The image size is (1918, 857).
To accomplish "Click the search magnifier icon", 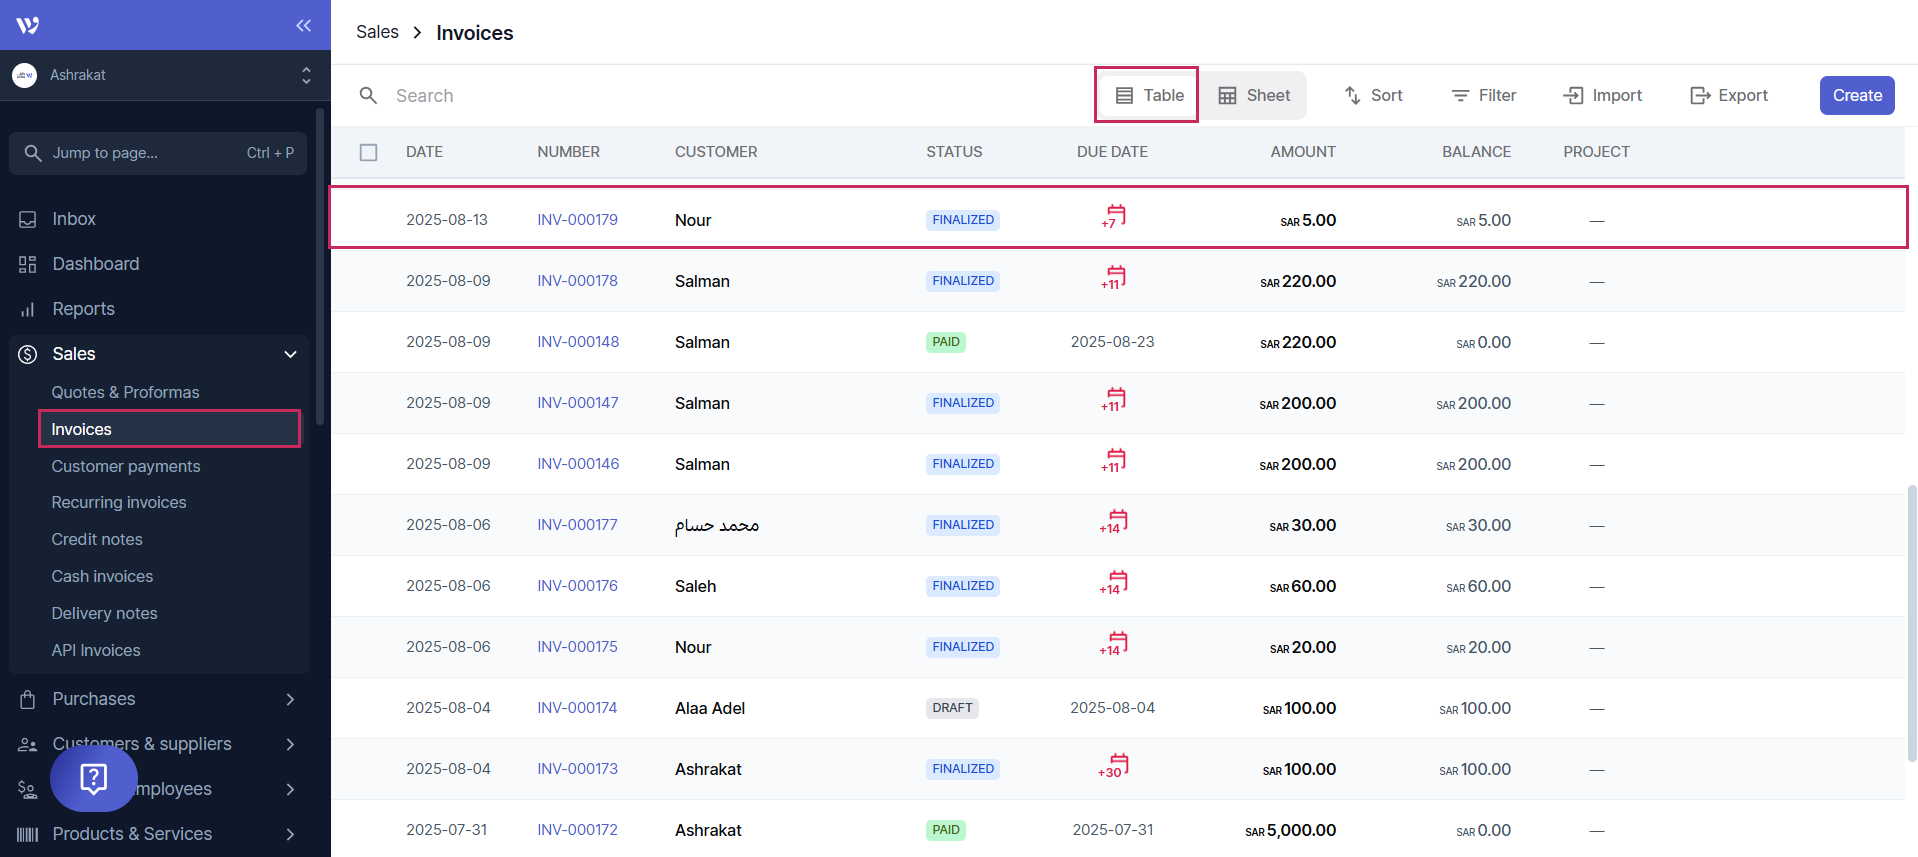I will tap(368, 95).
